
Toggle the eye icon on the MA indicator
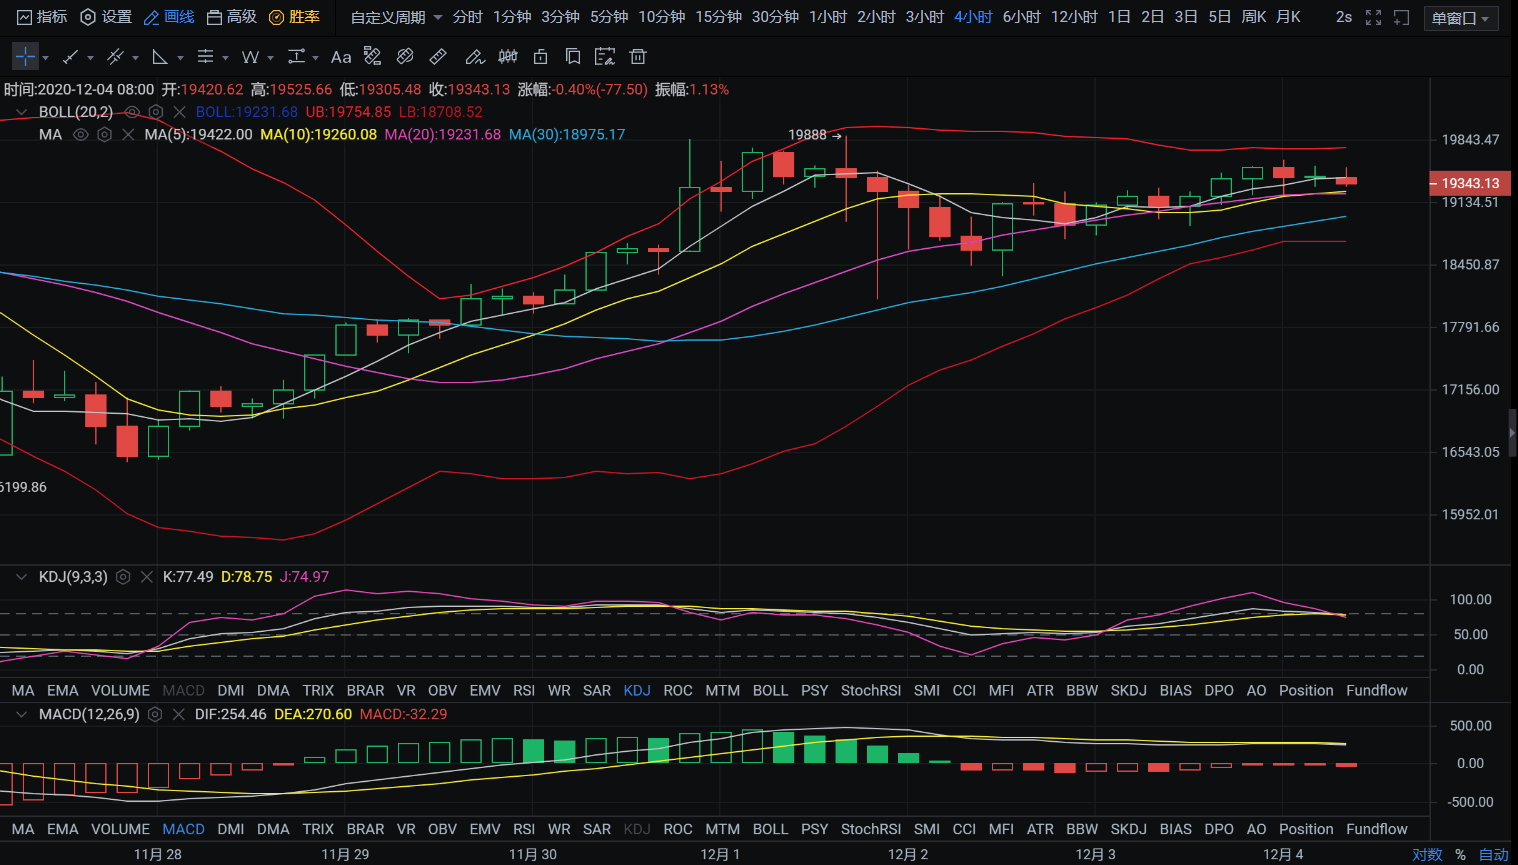point(81,134)
